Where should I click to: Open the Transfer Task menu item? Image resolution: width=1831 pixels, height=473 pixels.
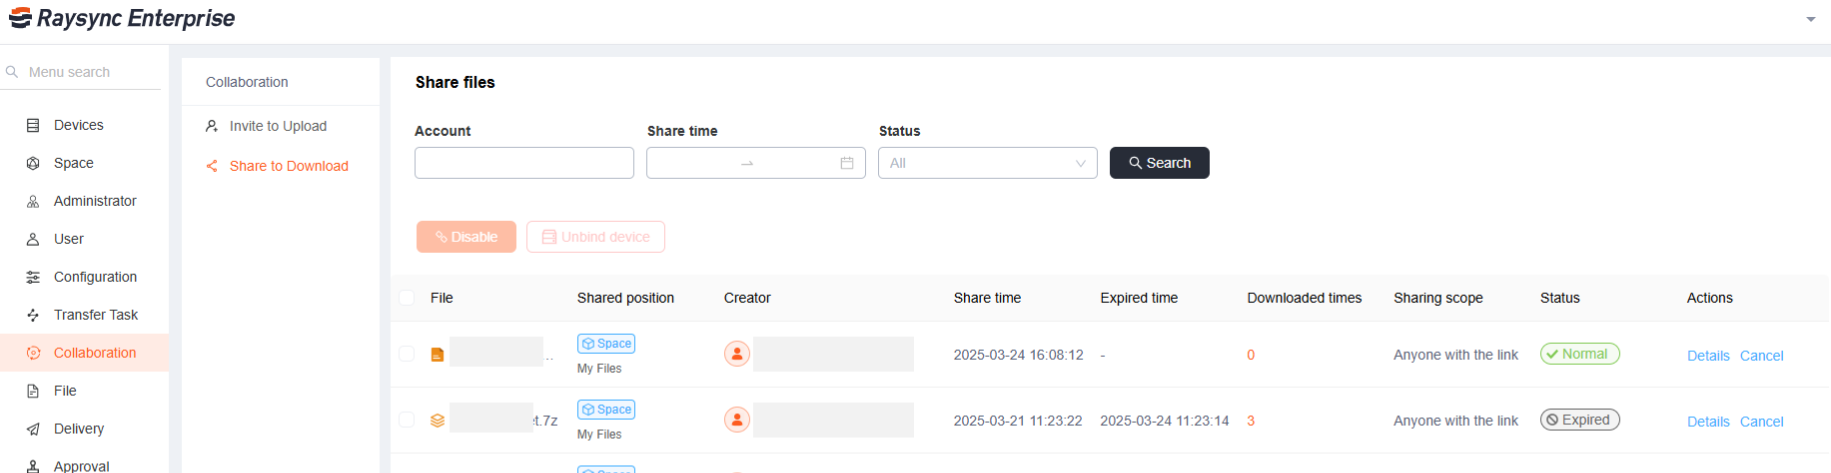point(84,315)
